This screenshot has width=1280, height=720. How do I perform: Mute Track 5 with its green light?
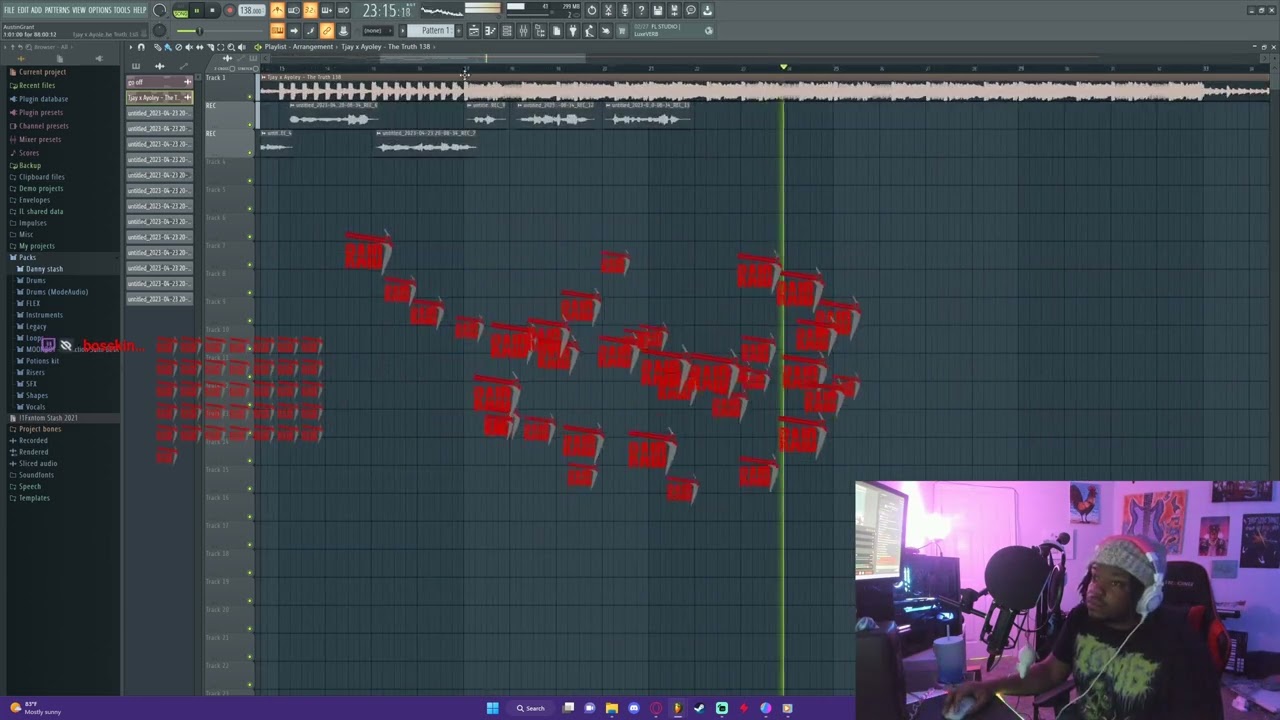click(x=250, y=208)
